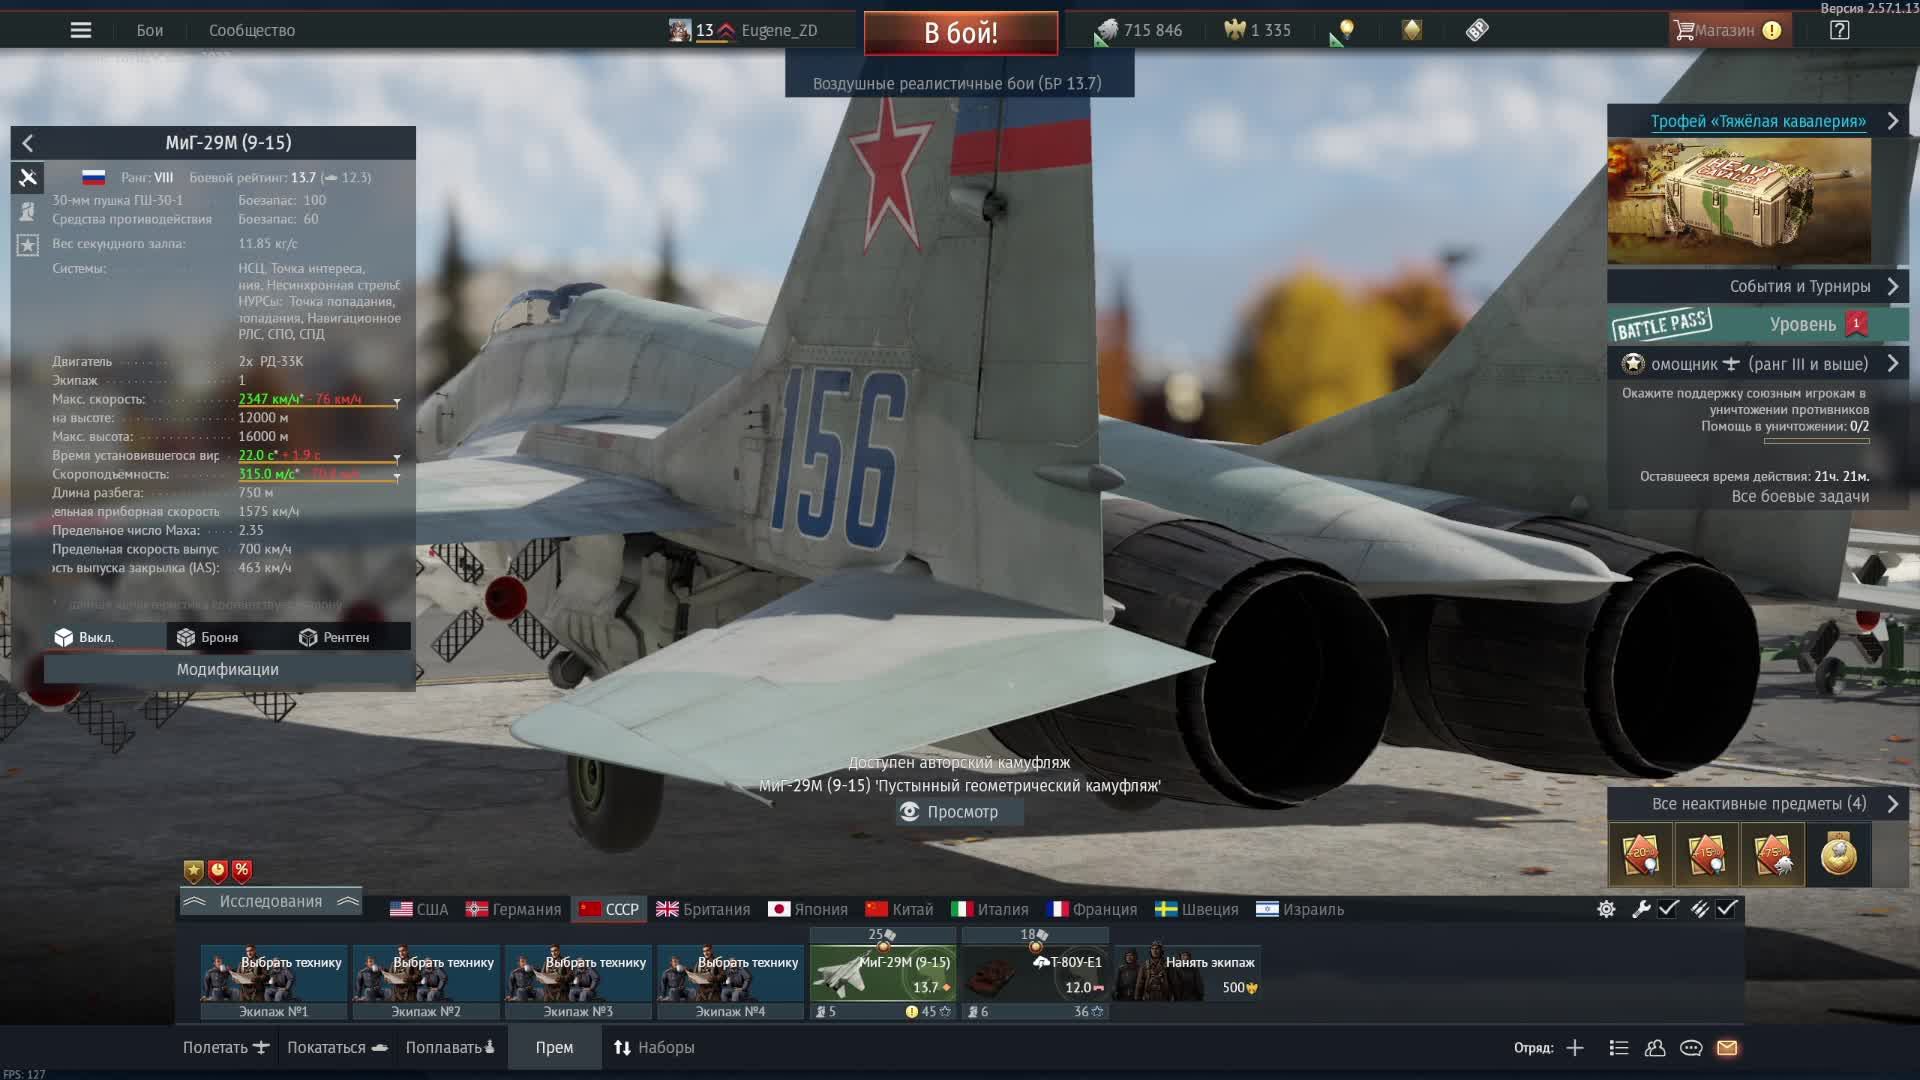The height and width of the screenshot is (1080, 1920).
Task: Switch to the Израиль nation tab
Action: coord(1300,909)
